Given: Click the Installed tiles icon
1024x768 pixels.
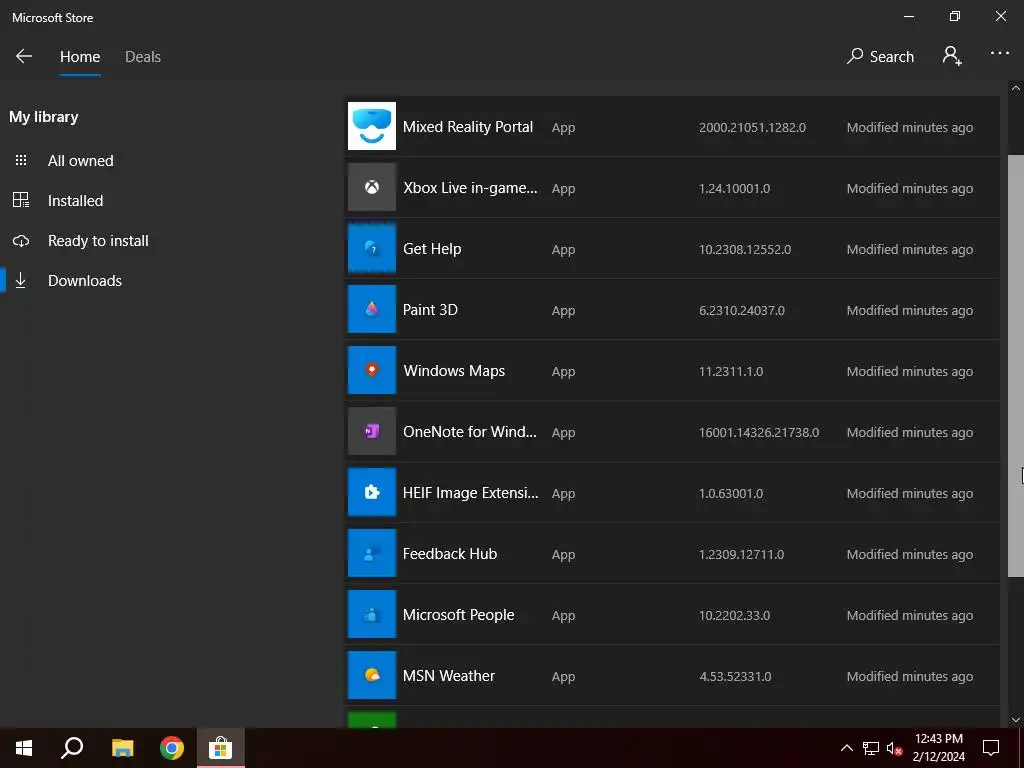Looking at the screenshot, I should [x=21, y=200].
